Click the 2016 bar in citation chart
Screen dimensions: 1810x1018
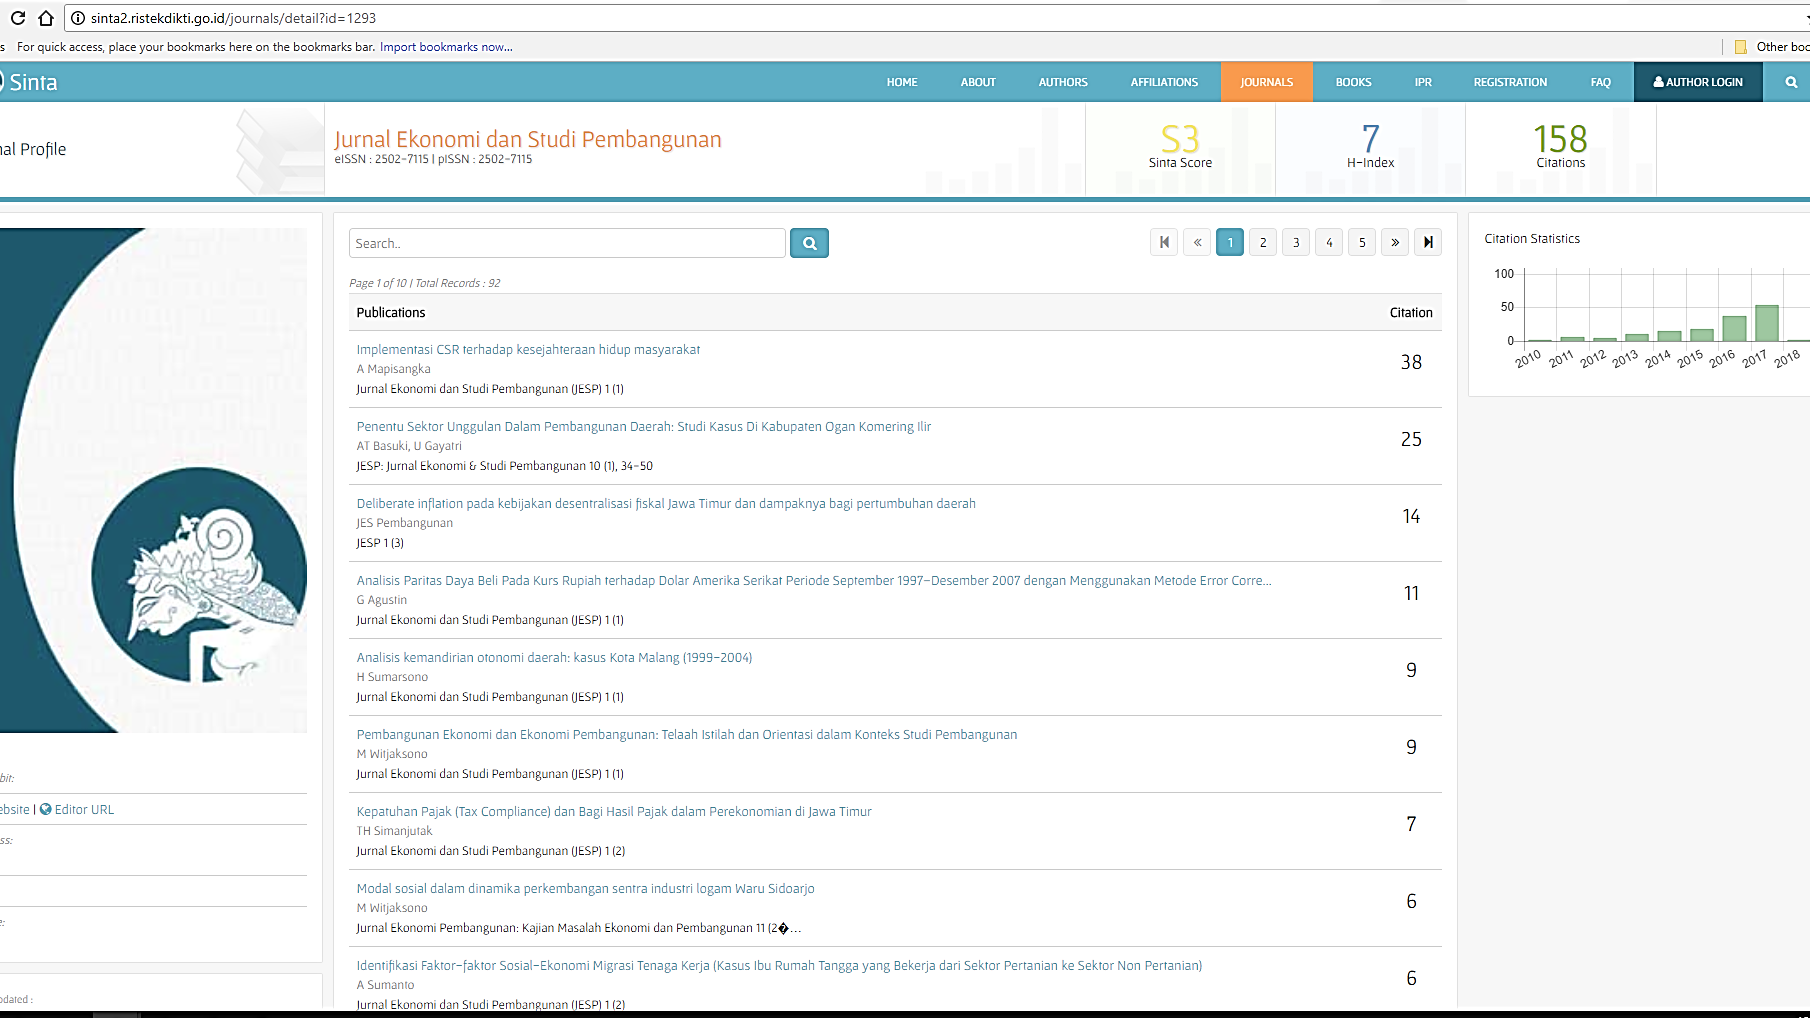(x=1734, y=329)
